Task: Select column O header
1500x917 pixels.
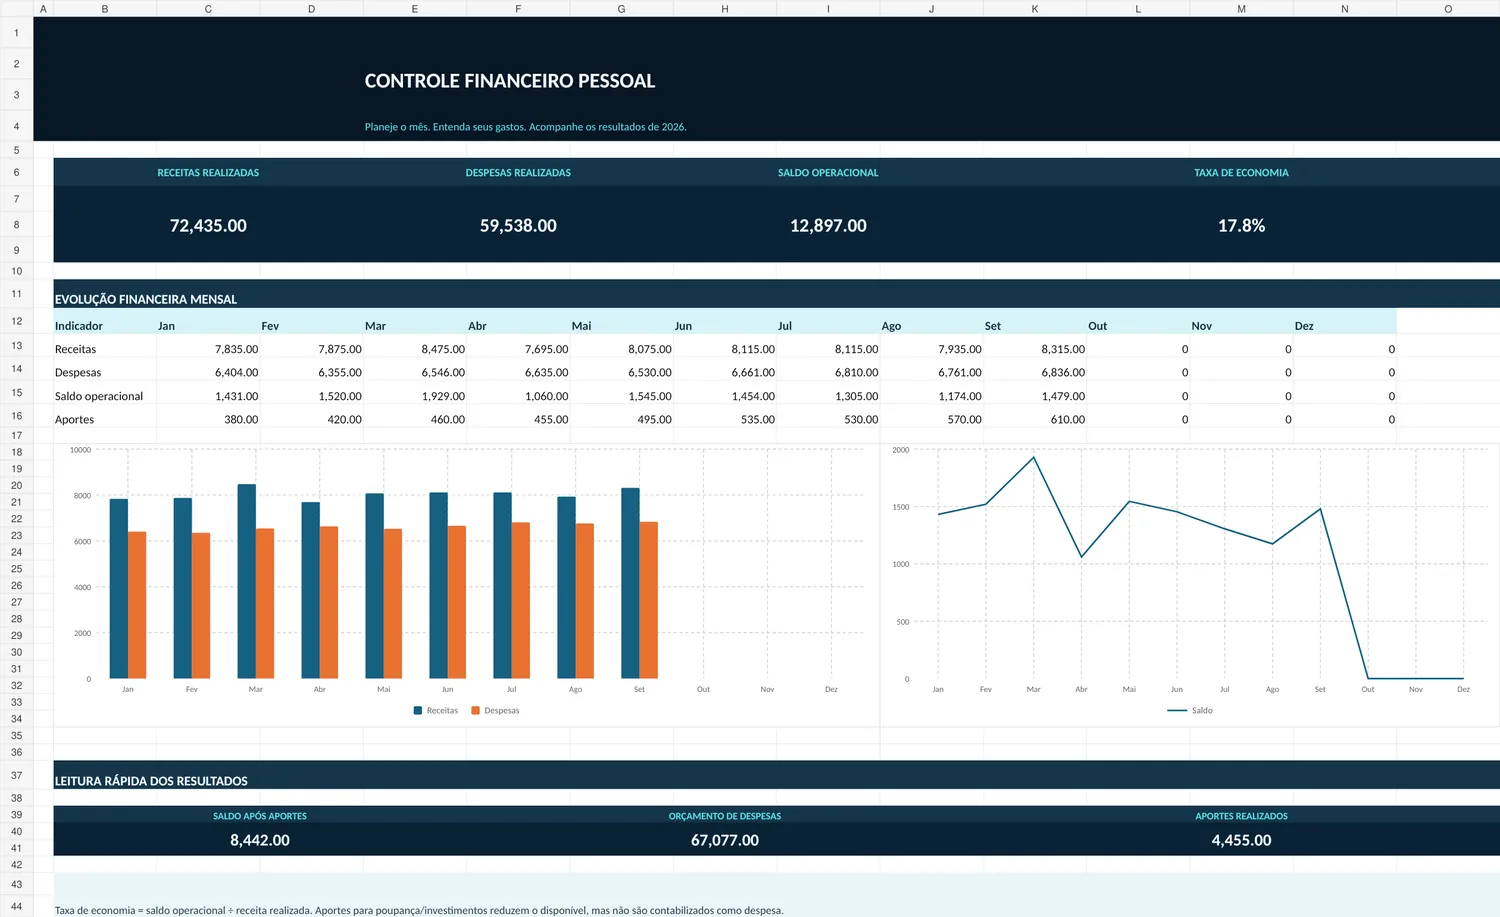Action: pos(1448,9)
